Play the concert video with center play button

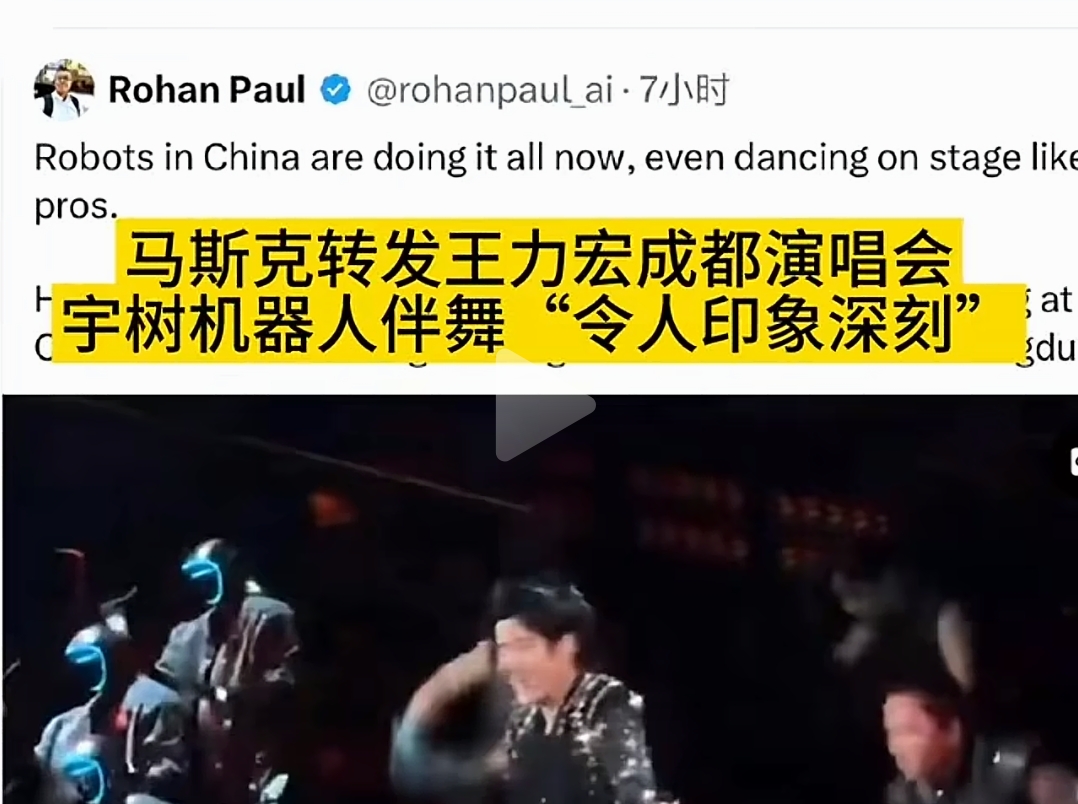click(544, 405)
